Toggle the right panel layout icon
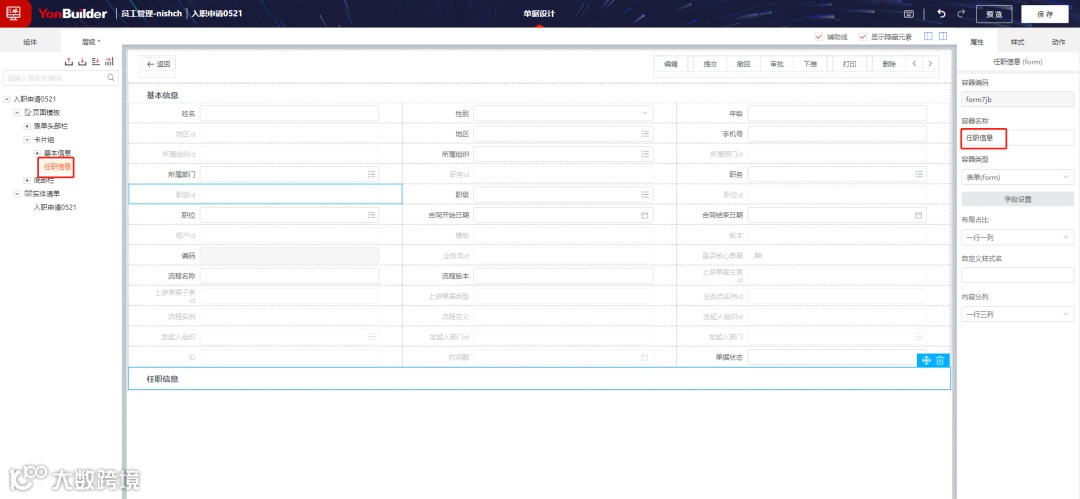1080x499 pixels. [x=942, y=37]
